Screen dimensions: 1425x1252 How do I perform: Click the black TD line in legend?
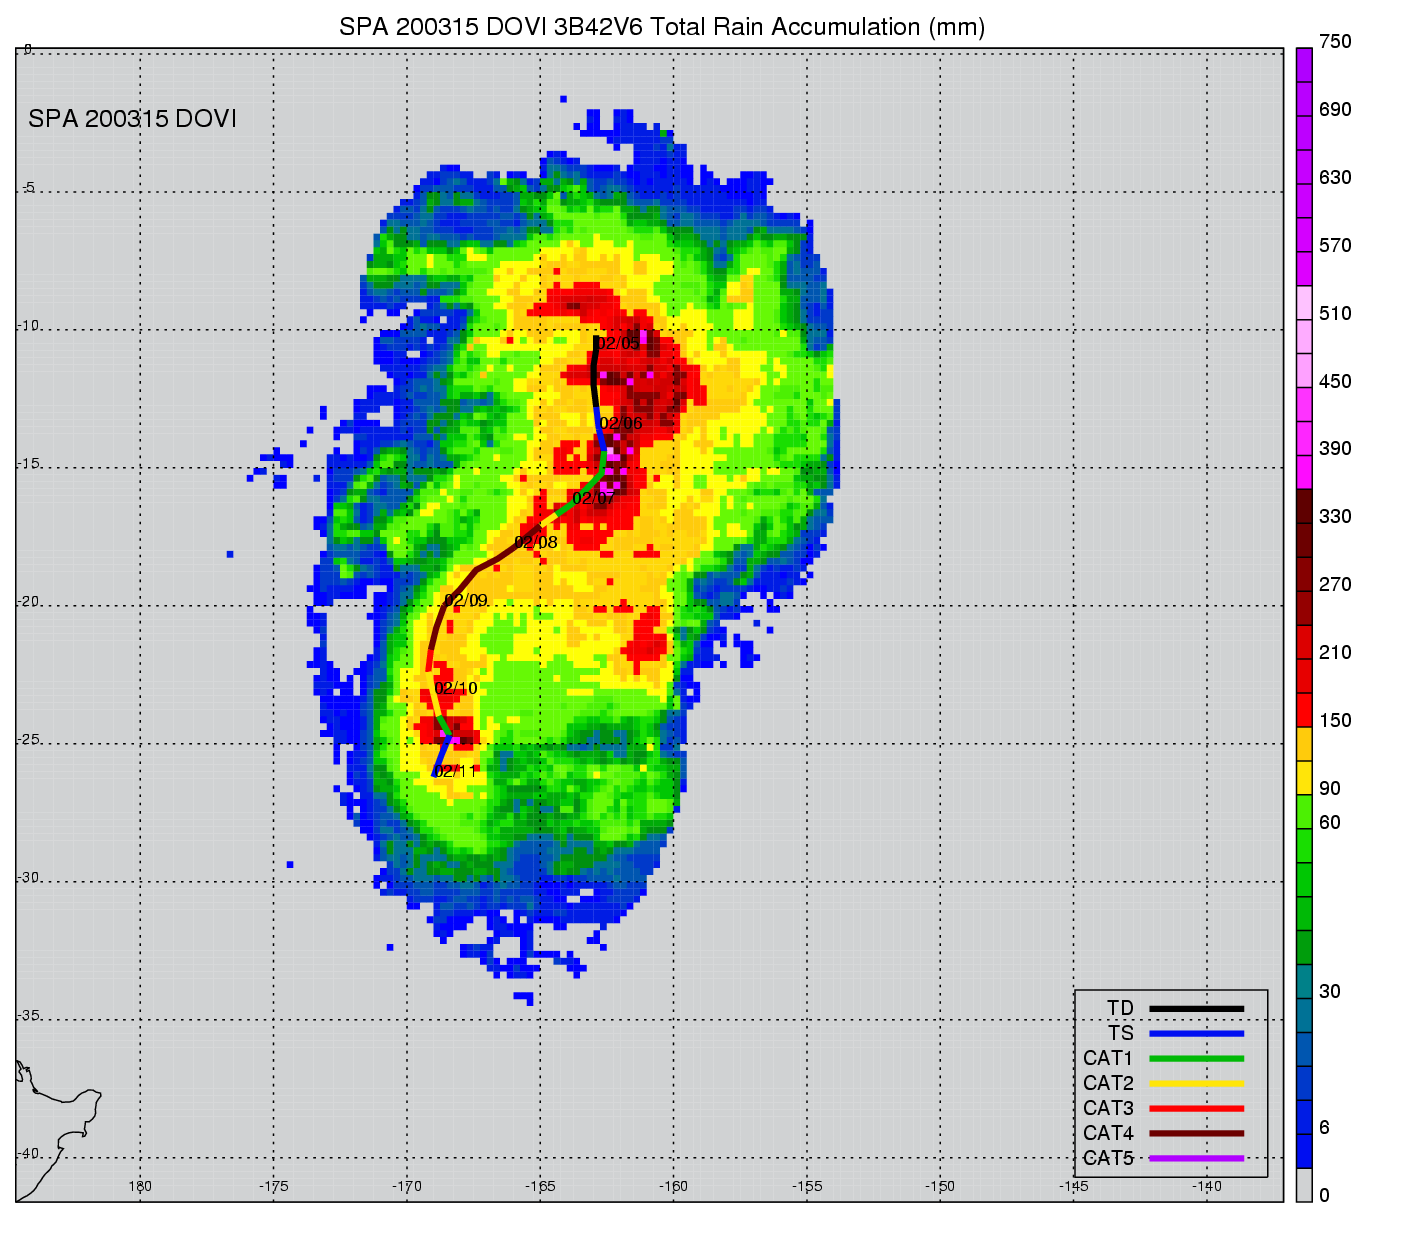(x=1196, y=1008)
